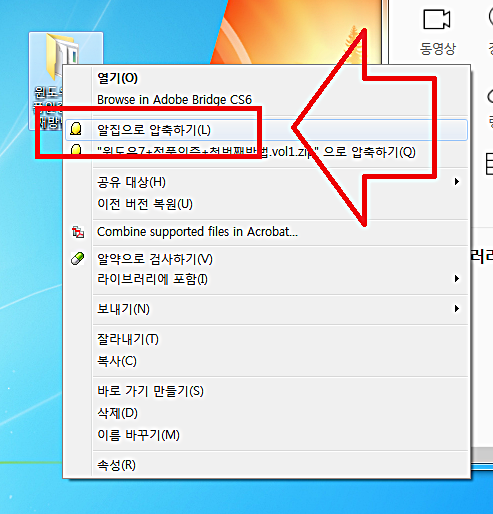Screen dimensions: 493x514
Task: Open 속성(R) properties
Action: pyautogui.click(x=266, y=465)
